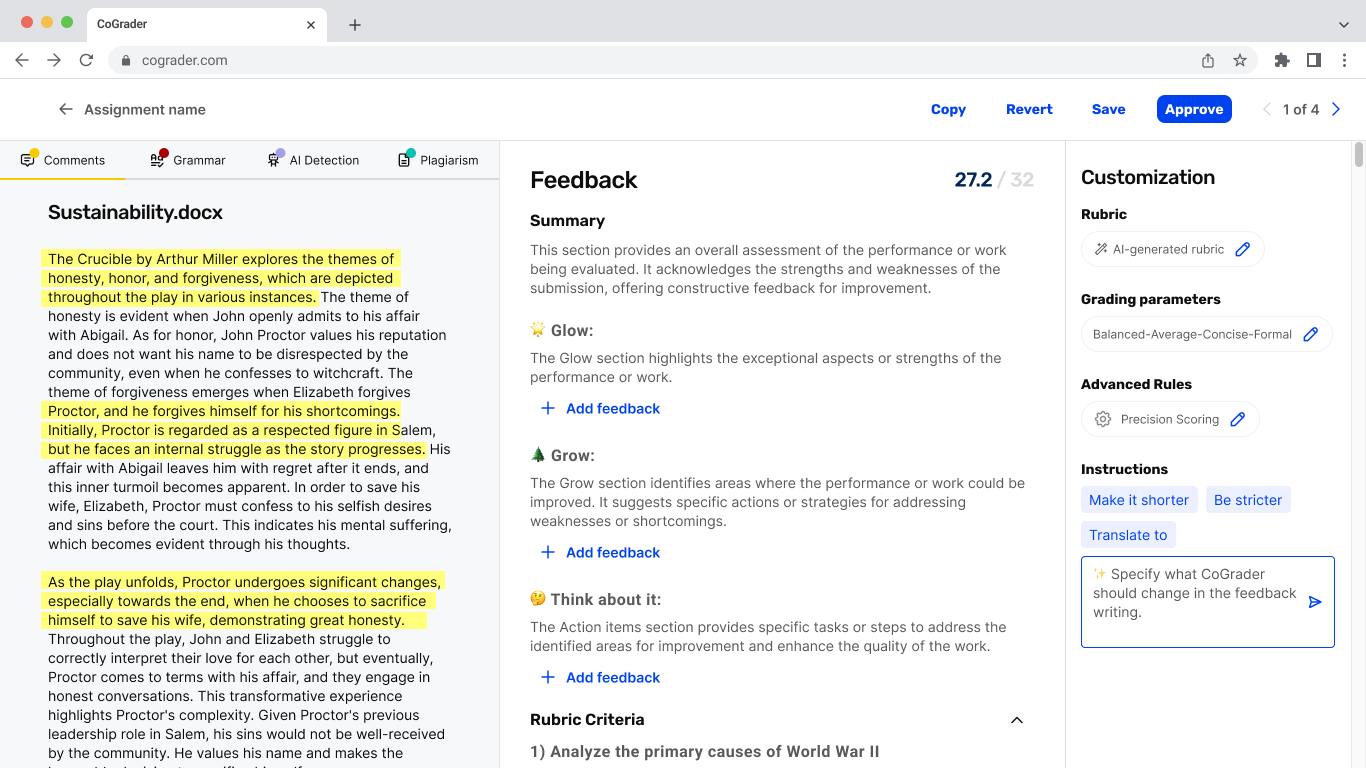
Task: Open the browser tab search chevron
Action: 1344,22
